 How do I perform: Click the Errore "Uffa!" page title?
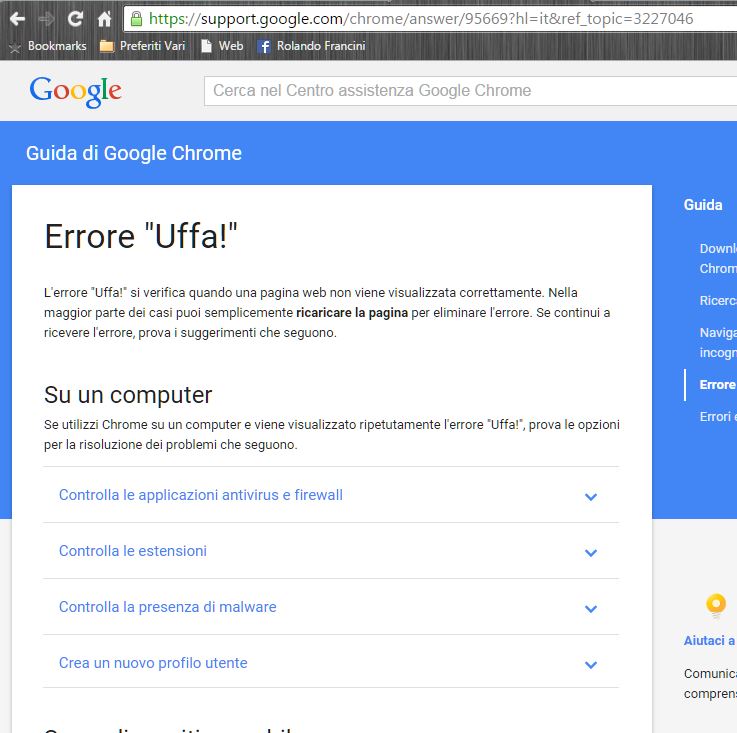[x=141, y=236]
